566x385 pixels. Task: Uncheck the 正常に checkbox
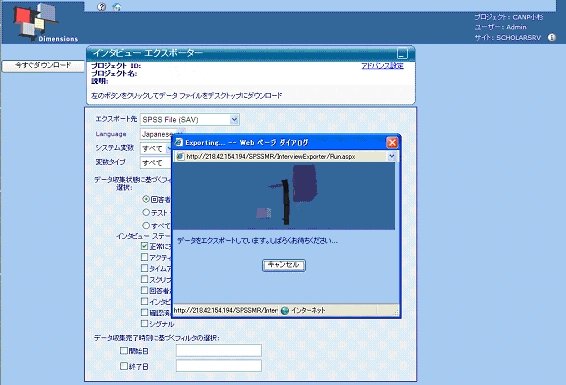[144, 246]
